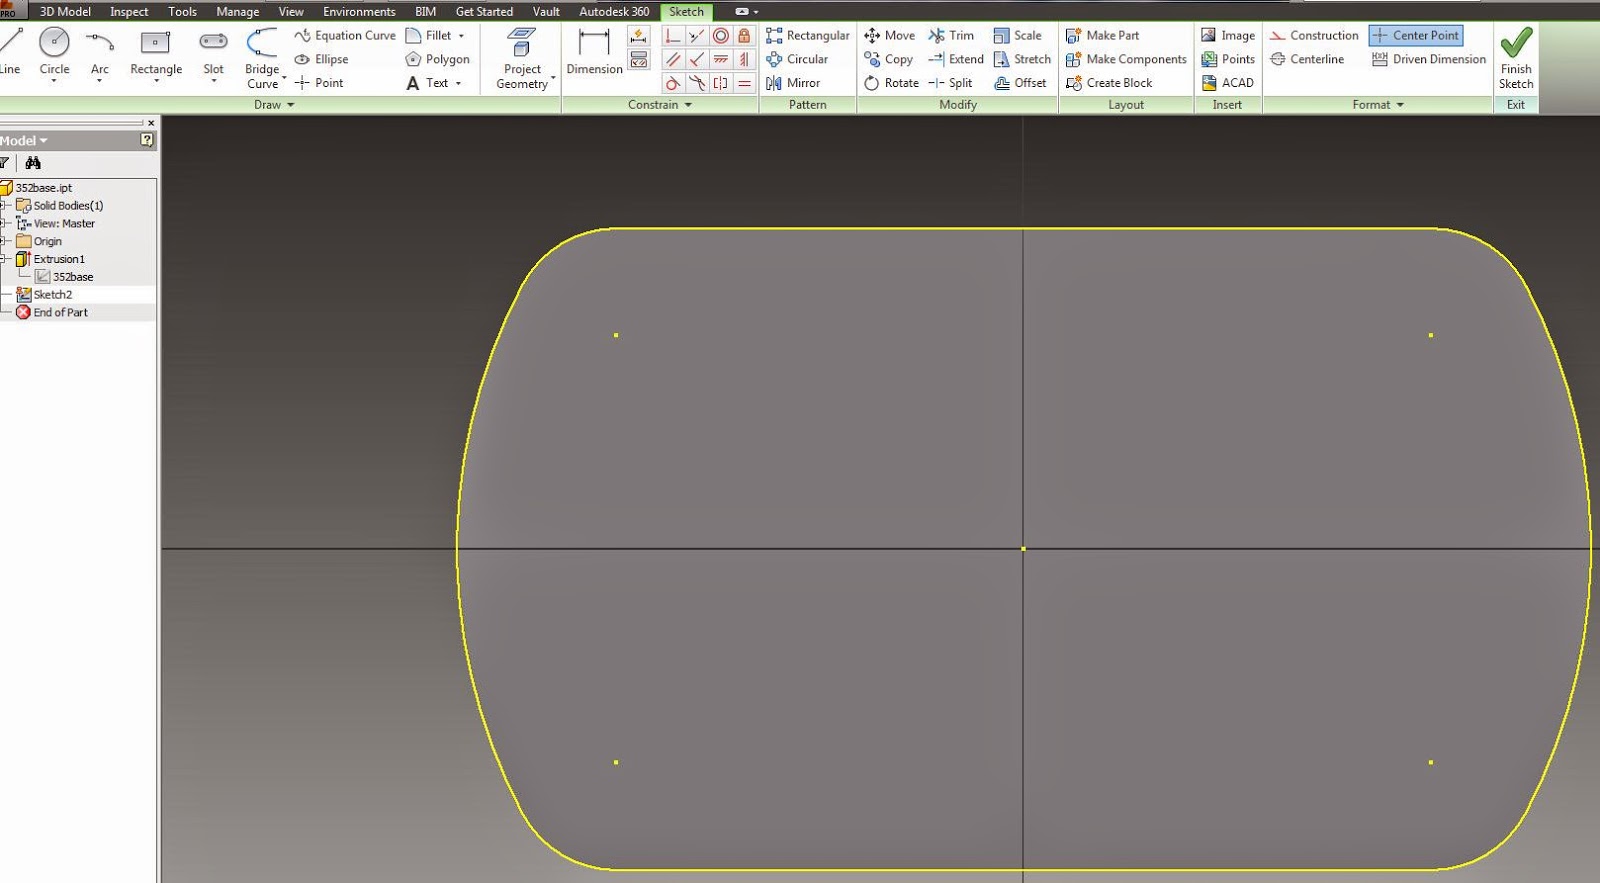
Task: Click the Rectangular pattern button
Action: [x=808, y=35]
